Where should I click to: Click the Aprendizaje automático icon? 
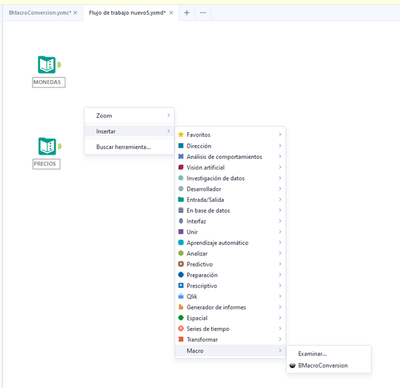click(x=181, y=242)
